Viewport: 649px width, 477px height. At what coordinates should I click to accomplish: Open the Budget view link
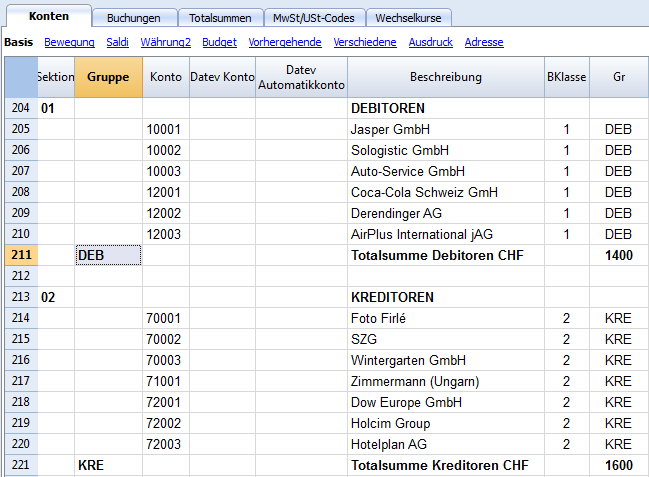219,42
